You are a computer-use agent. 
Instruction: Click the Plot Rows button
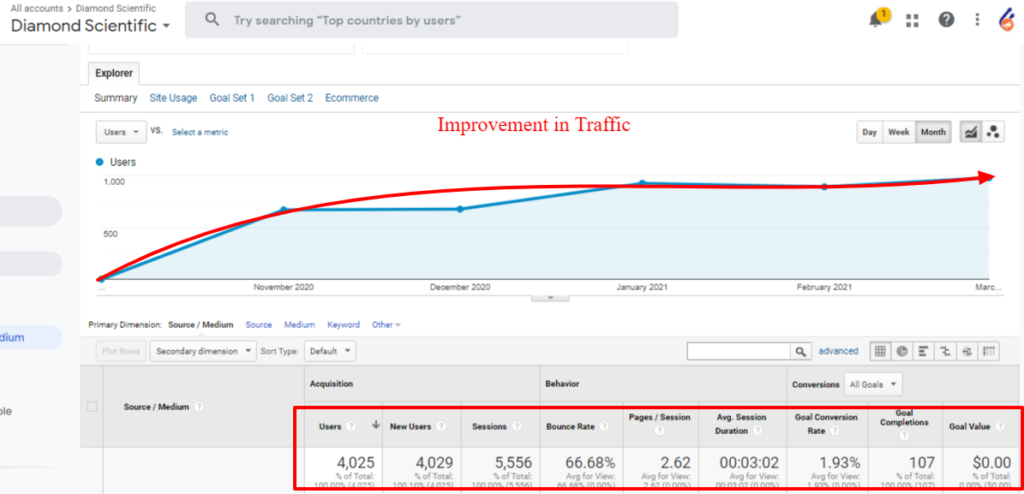(119, 351)
